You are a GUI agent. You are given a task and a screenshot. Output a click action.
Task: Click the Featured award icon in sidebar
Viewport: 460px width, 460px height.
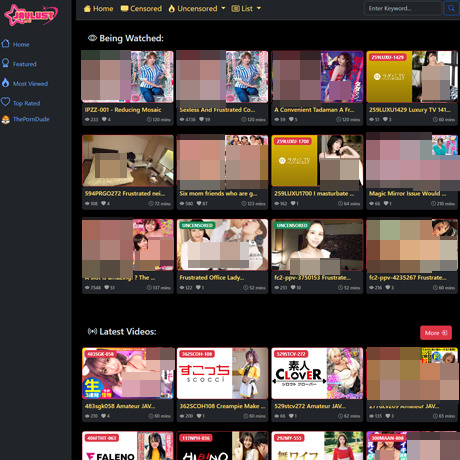[x=5, y=63]
